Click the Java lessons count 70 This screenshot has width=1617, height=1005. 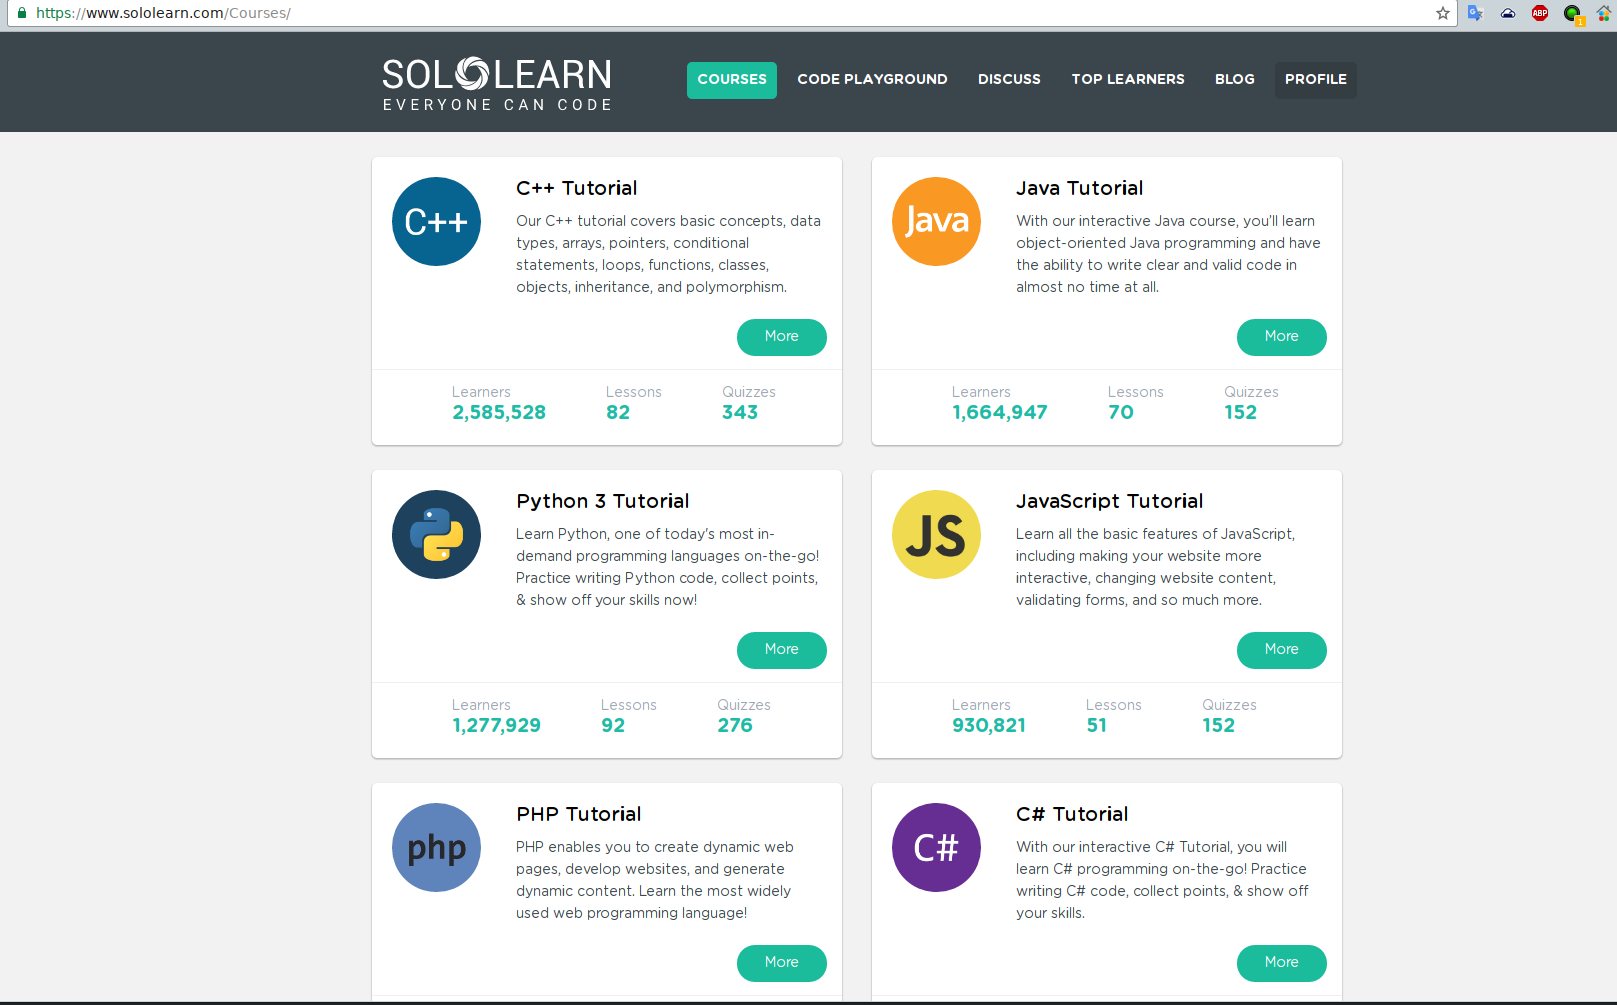point(1121,412)
